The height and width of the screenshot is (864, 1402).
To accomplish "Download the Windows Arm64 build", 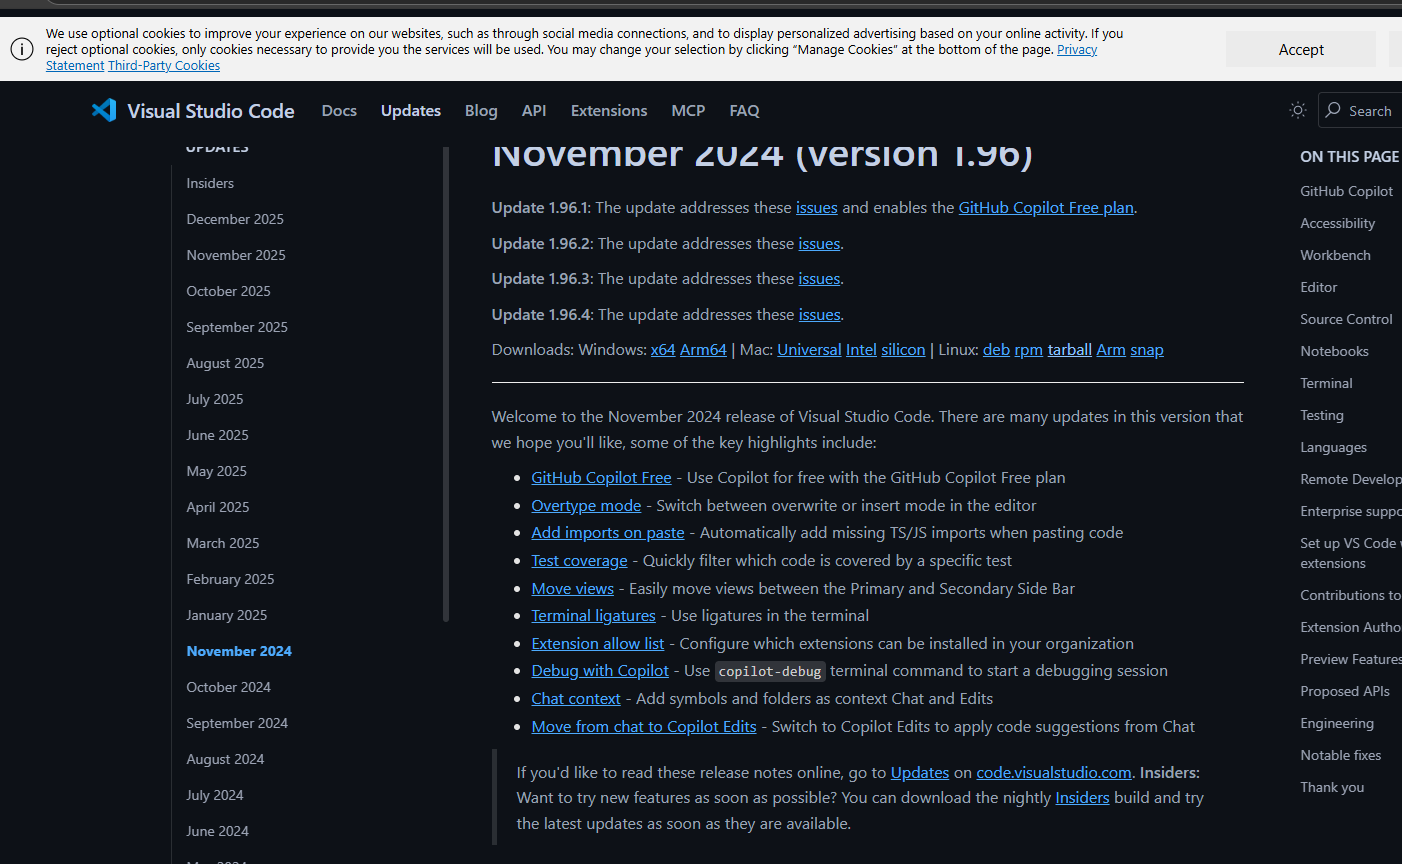I will coord(703,350).
